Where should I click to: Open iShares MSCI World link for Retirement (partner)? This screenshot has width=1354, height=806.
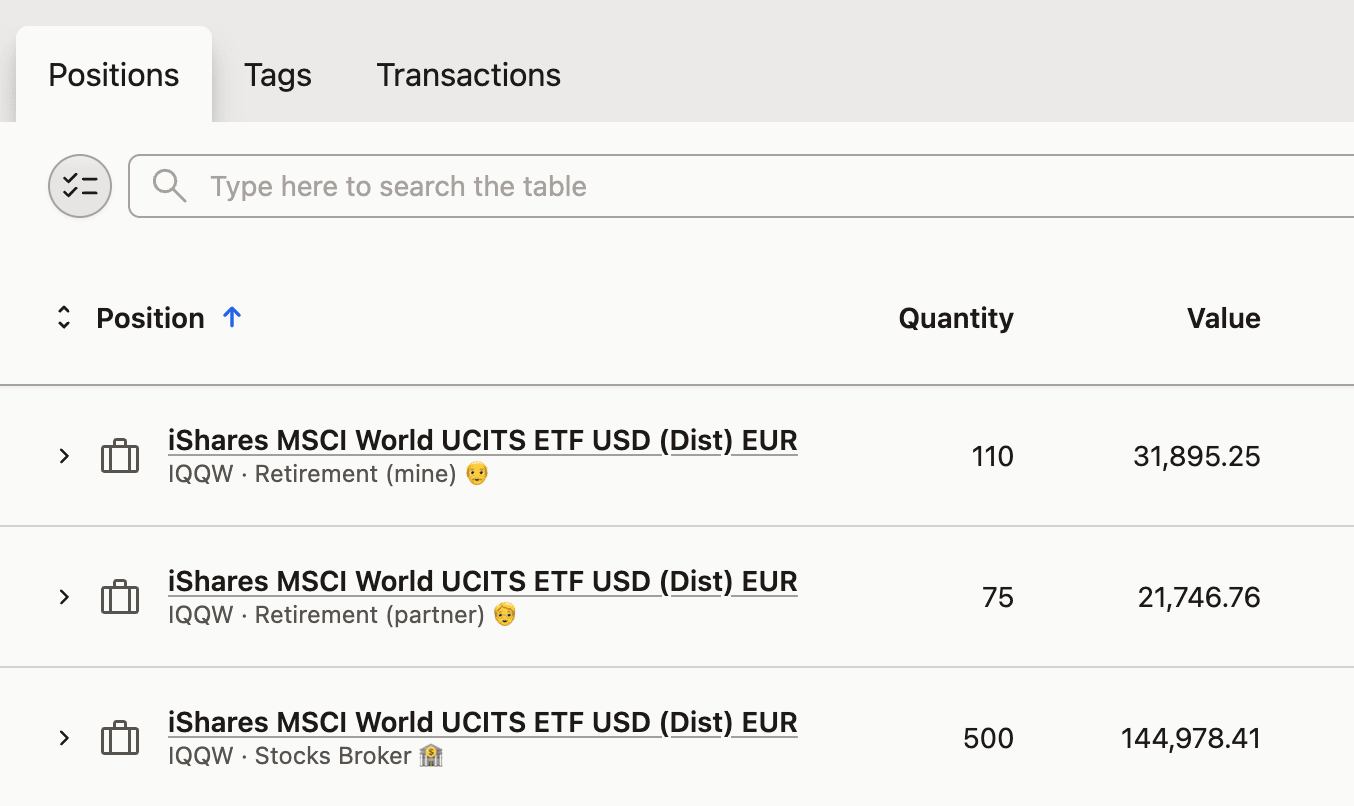[482, 582]
